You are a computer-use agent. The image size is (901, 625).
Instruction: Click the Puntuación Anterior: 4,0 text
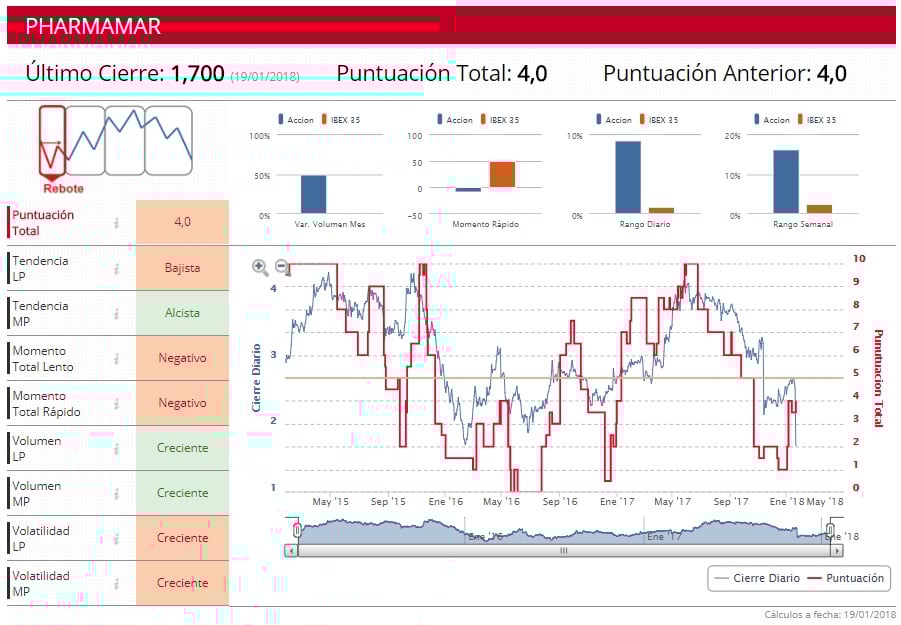(725, 74)
